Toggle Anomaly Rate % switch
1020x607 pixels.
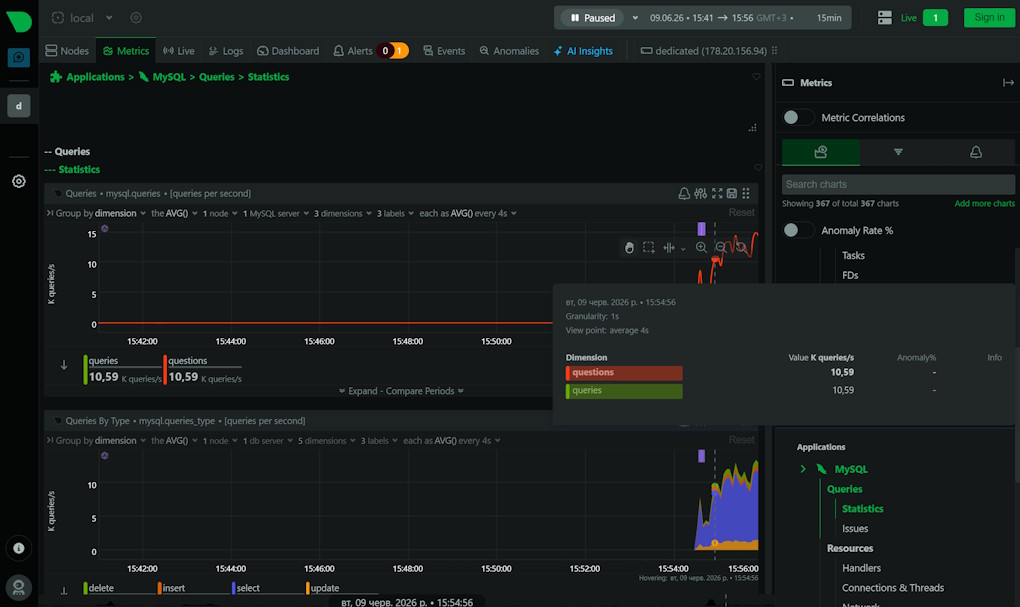tap(798, 230)
